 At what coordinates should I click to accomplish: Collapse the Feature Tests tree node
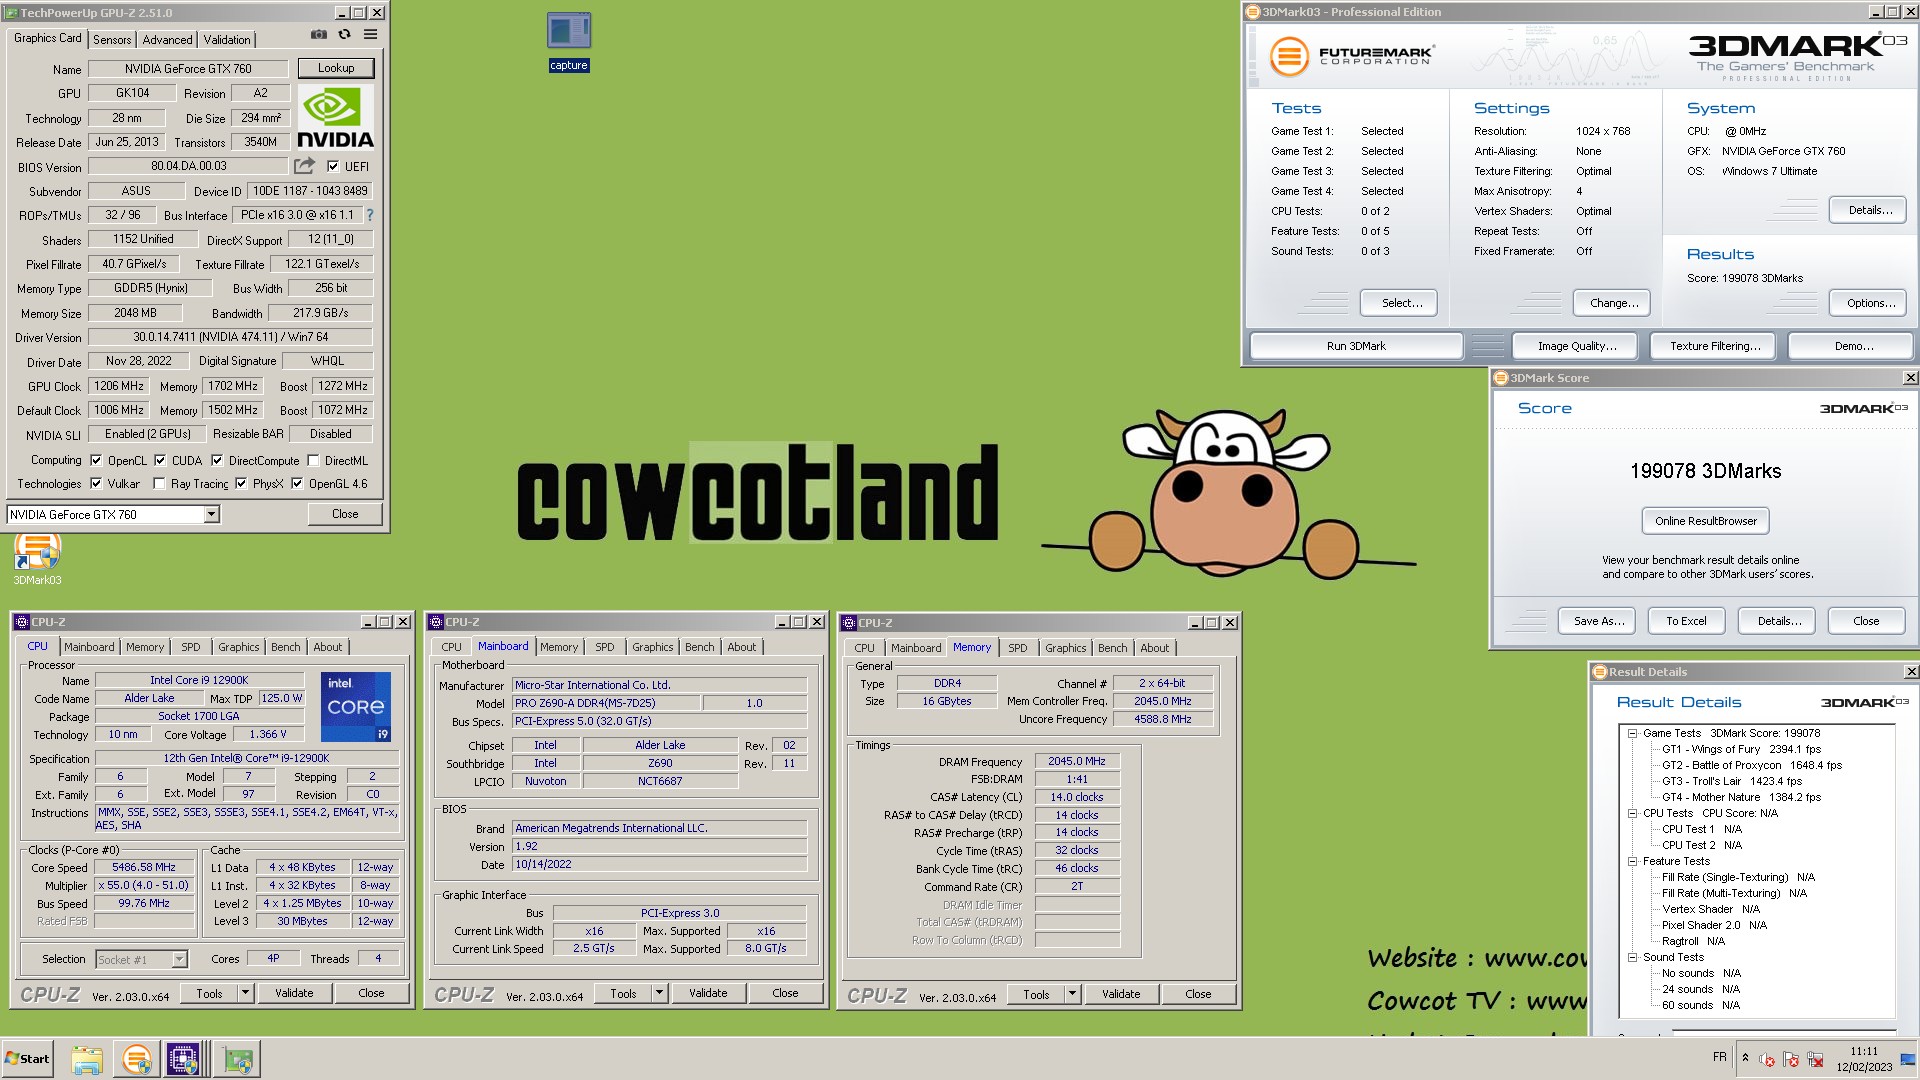pyautogui.click(x=1632, y=861)
